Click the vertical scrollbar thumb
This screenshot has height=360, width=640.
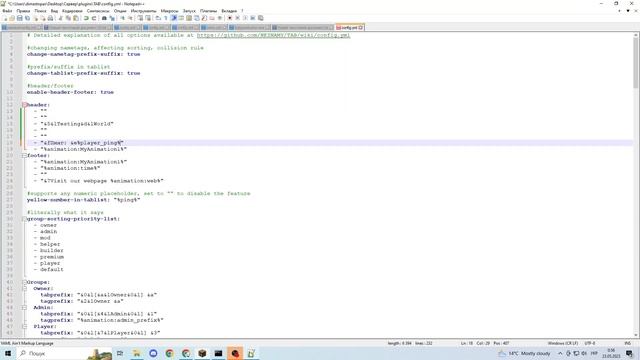[636, 63]
